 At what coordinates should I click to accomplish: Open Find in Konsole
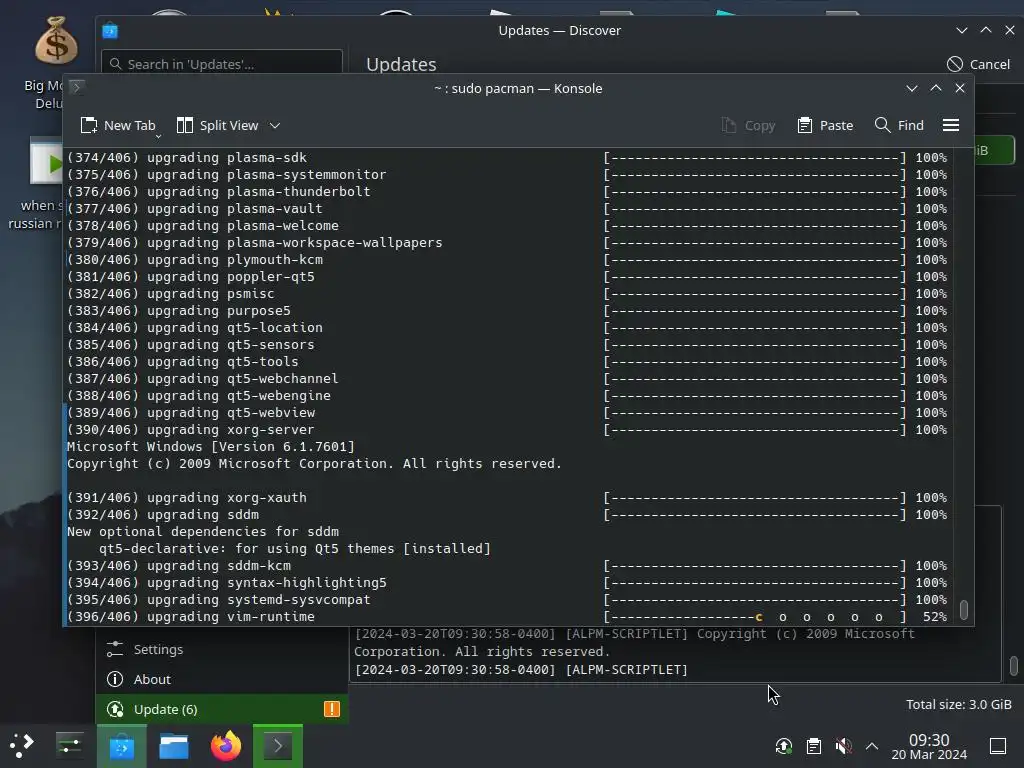point(899,125)
